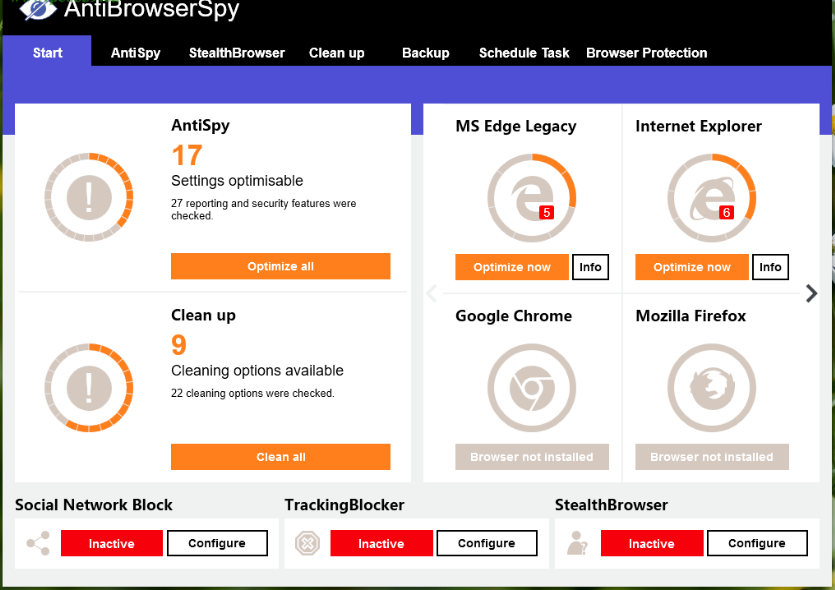Viewport: 835px width, 590px height.
Task: Click Google Chrome Browser not installed button
Action: (531, 457)
